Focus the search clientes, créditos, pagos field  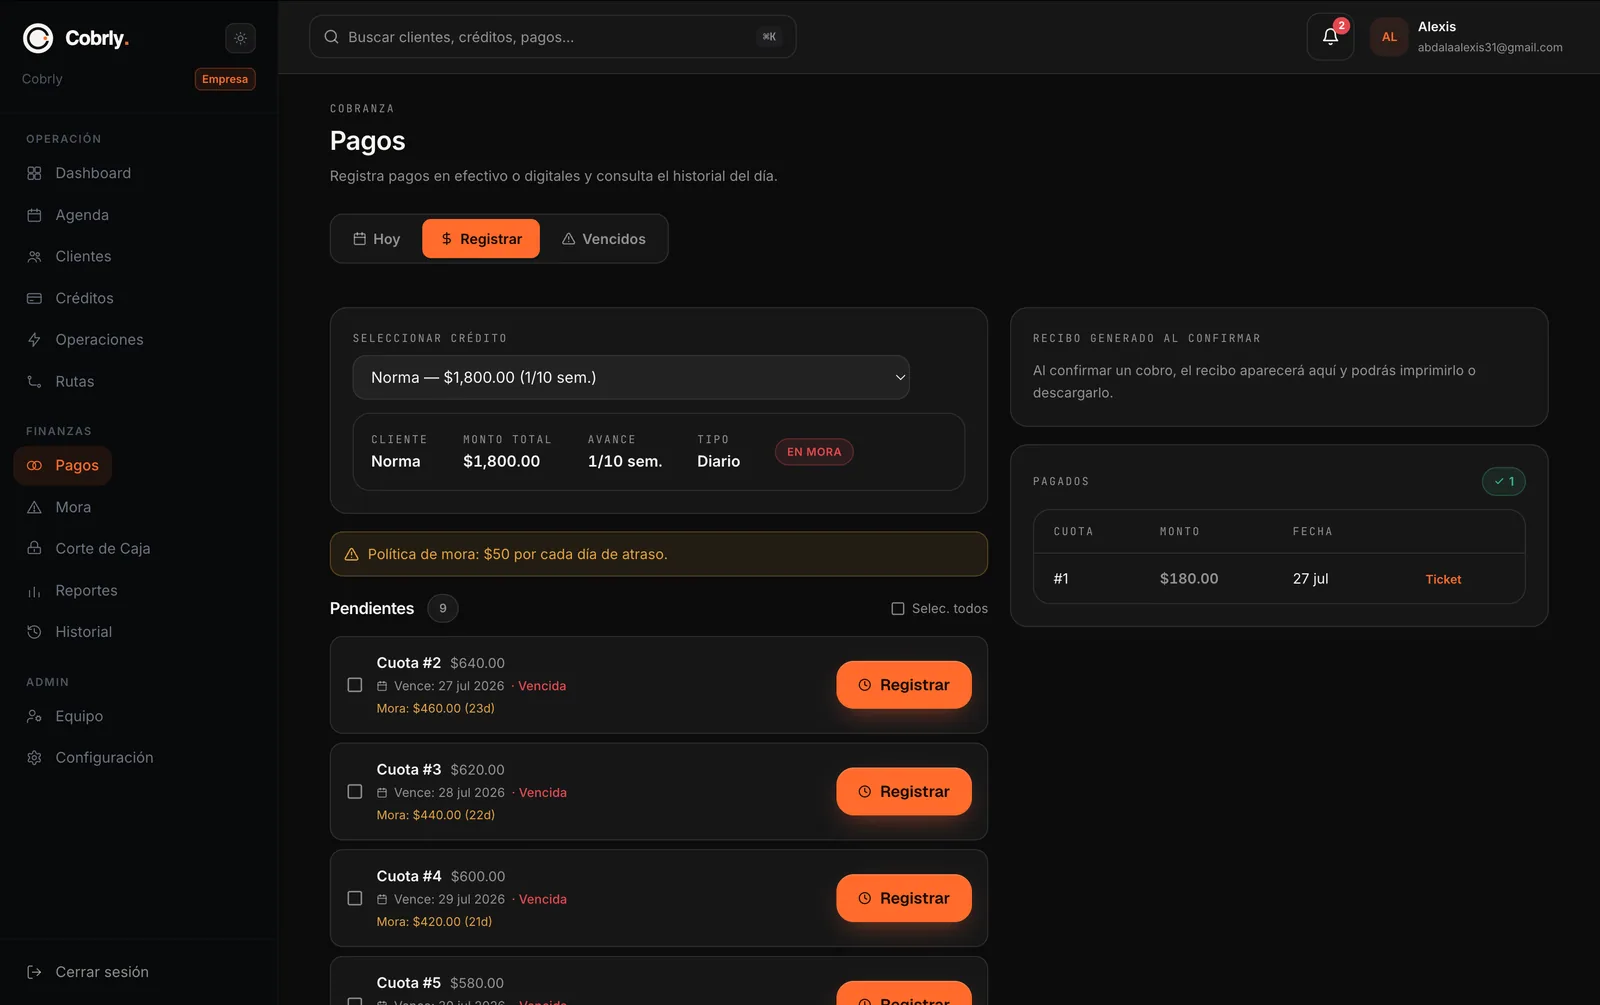click(x=553, y=37)
